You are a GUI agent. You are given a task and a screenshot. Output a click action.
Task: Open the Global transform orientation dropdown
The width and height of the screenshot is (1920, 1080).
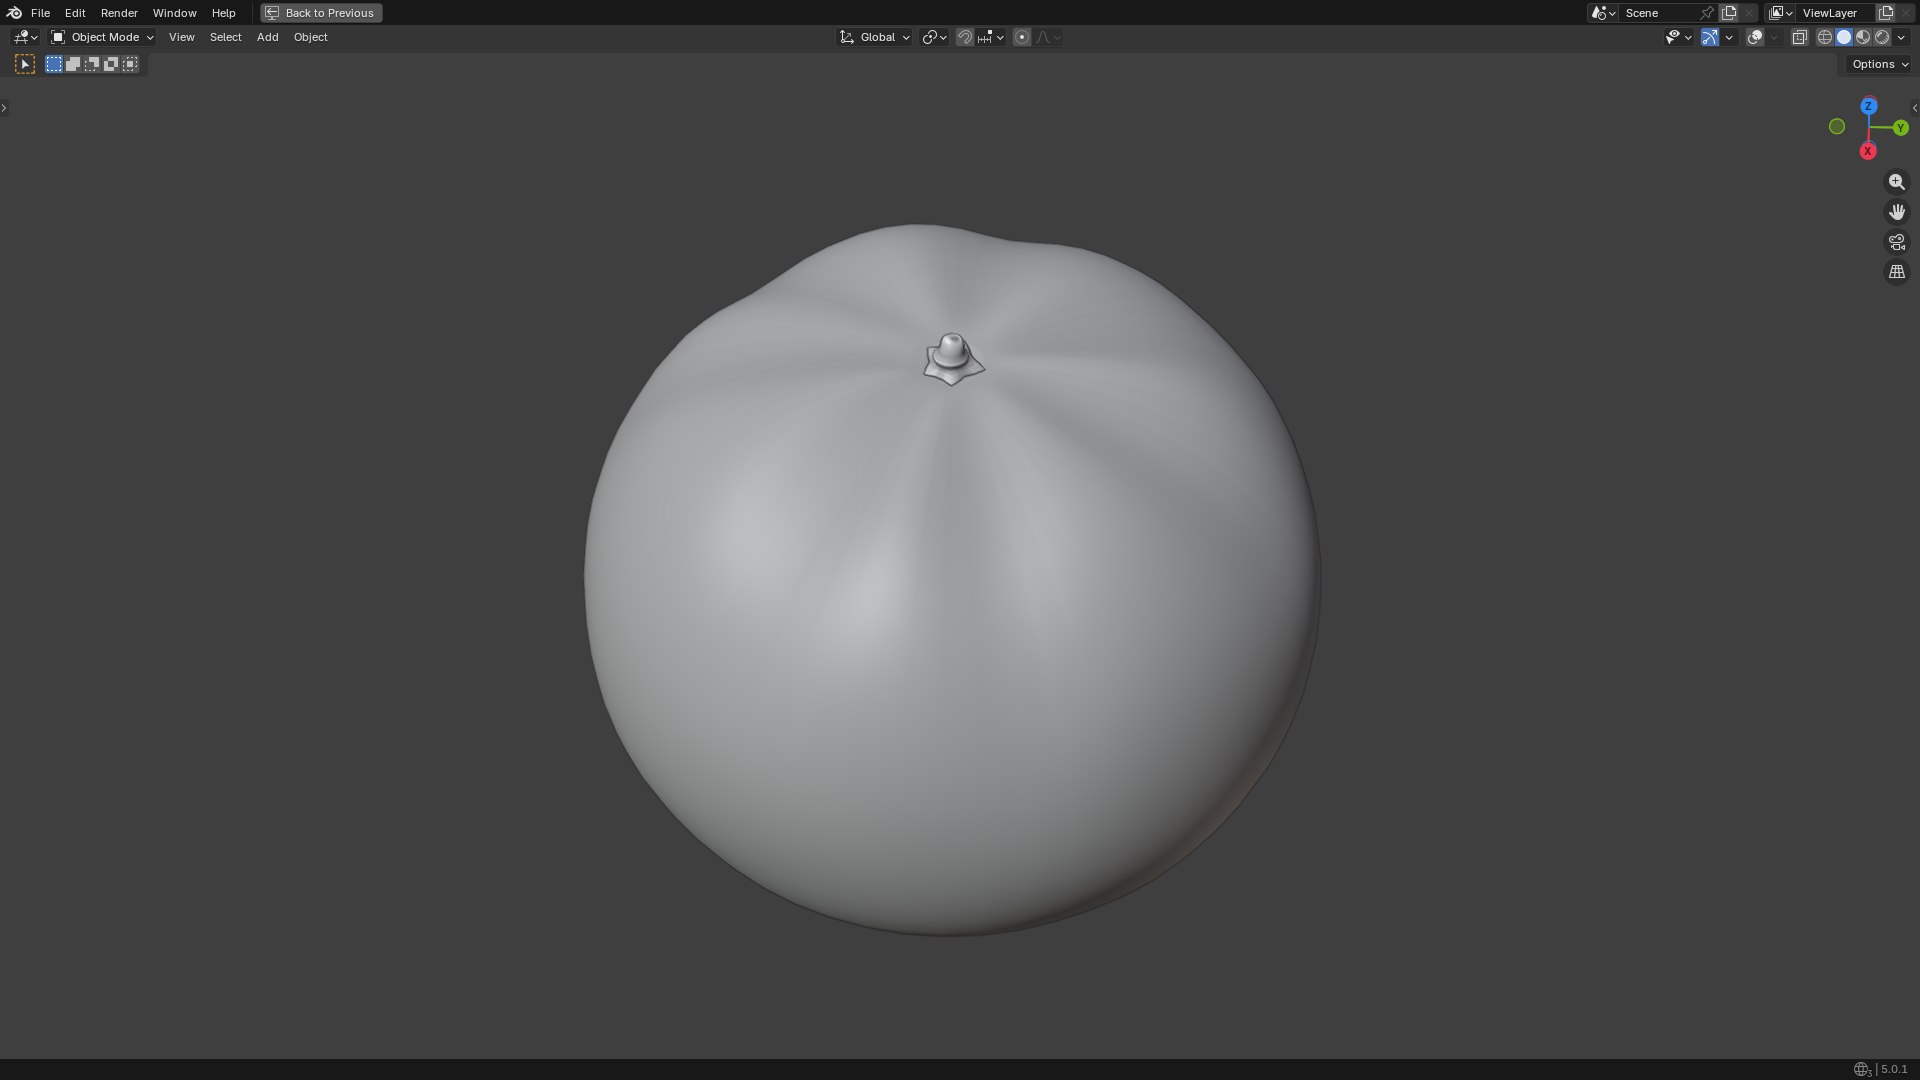point(875,37)
